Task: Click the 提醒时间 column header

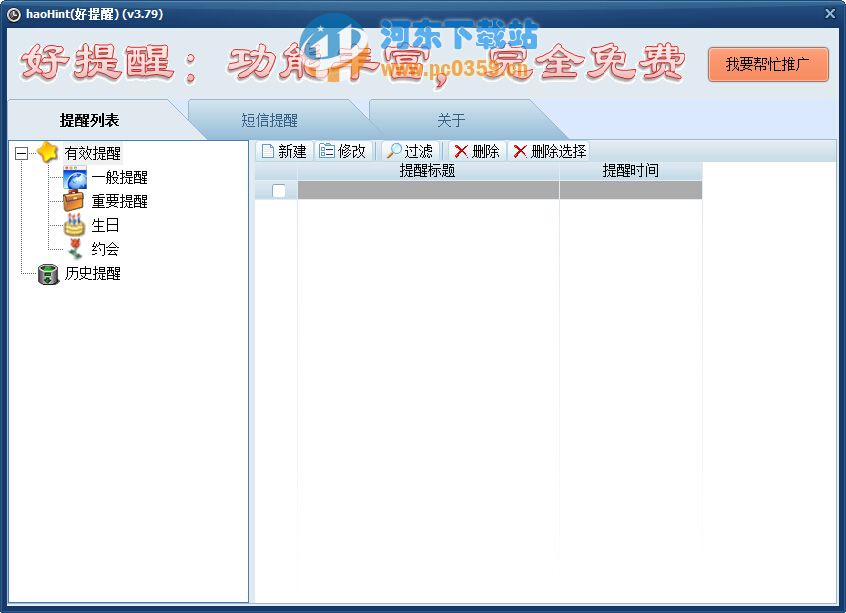Action: point(630,170)
